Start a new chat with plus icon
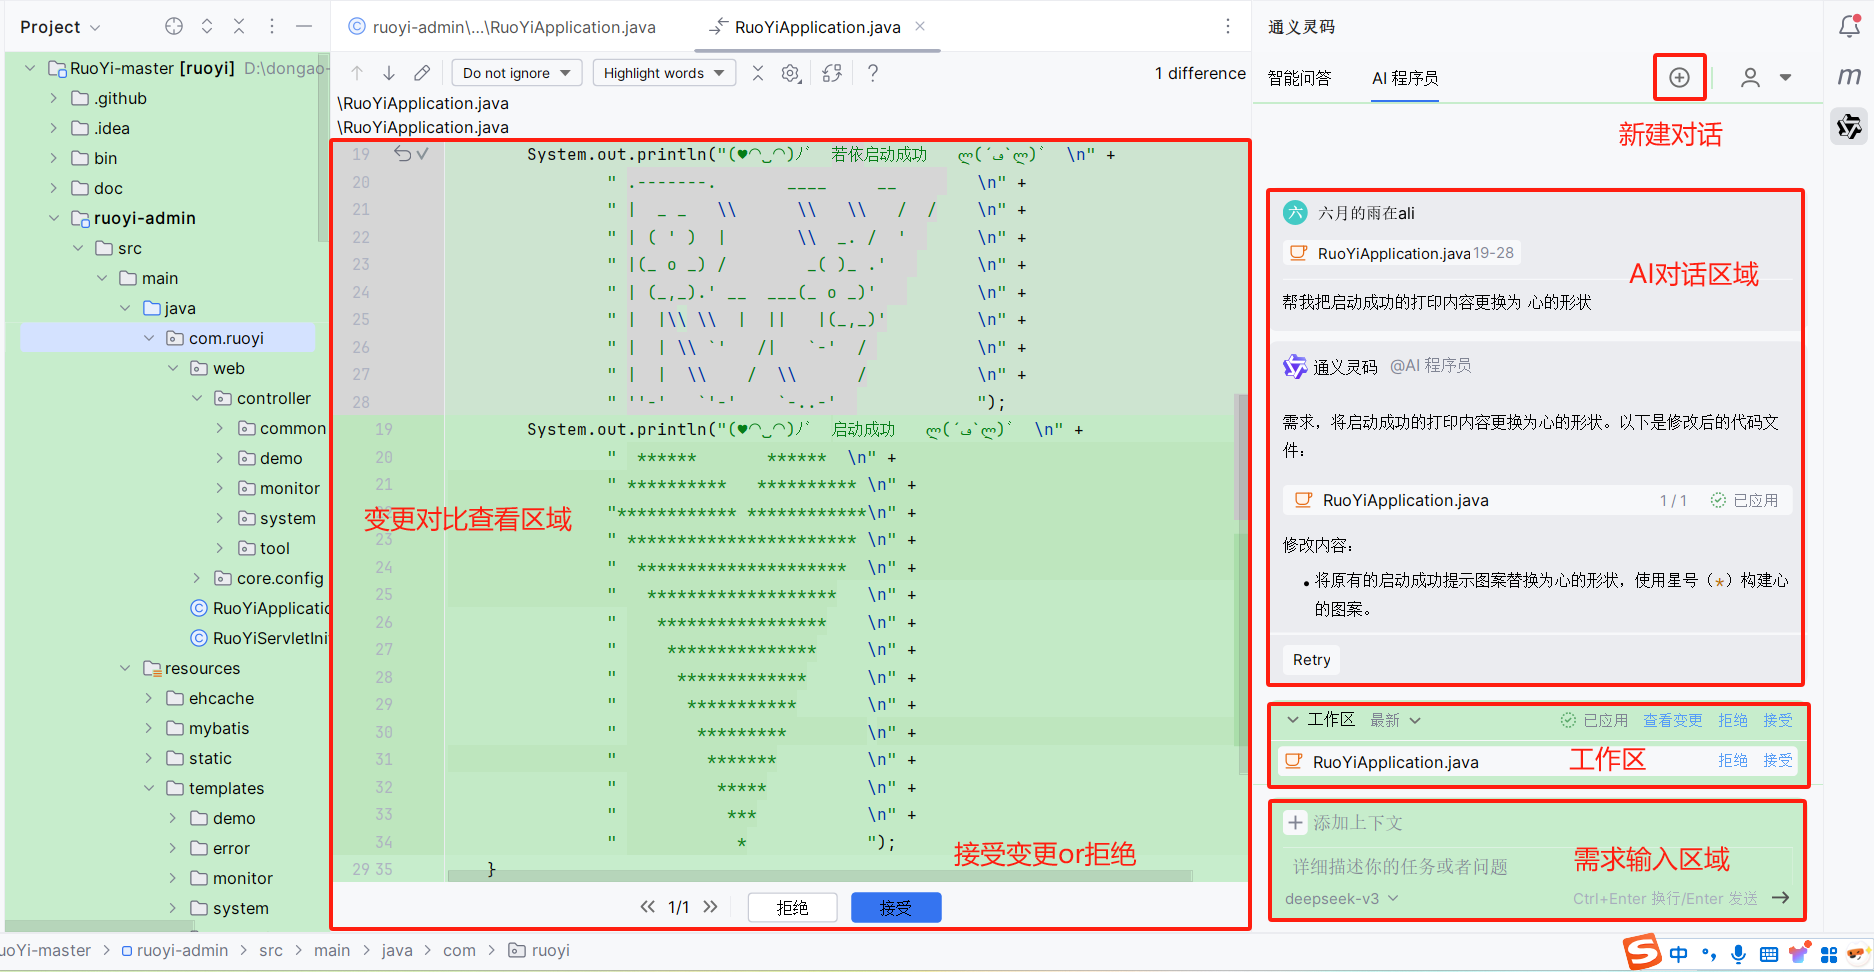Screen dimensions: 1874x972 tap(1679, 77)
